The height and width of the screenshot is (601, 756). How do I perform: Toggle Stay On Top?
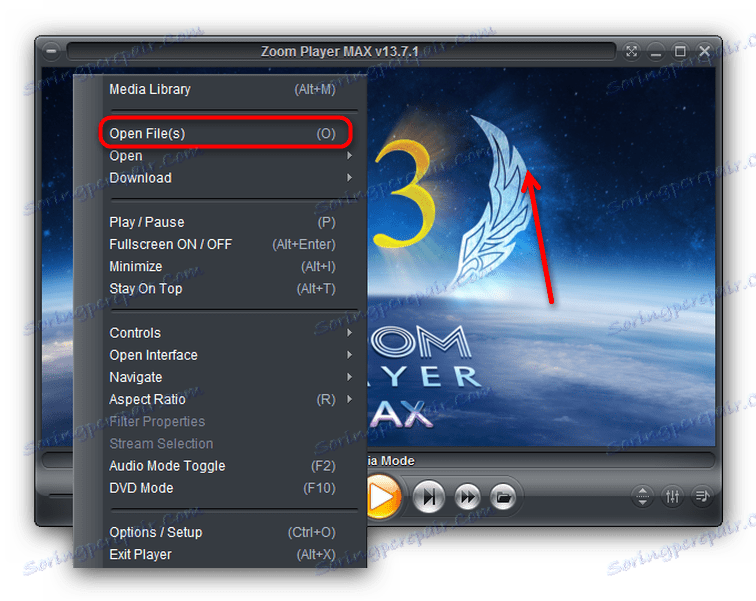coord(222,289)
